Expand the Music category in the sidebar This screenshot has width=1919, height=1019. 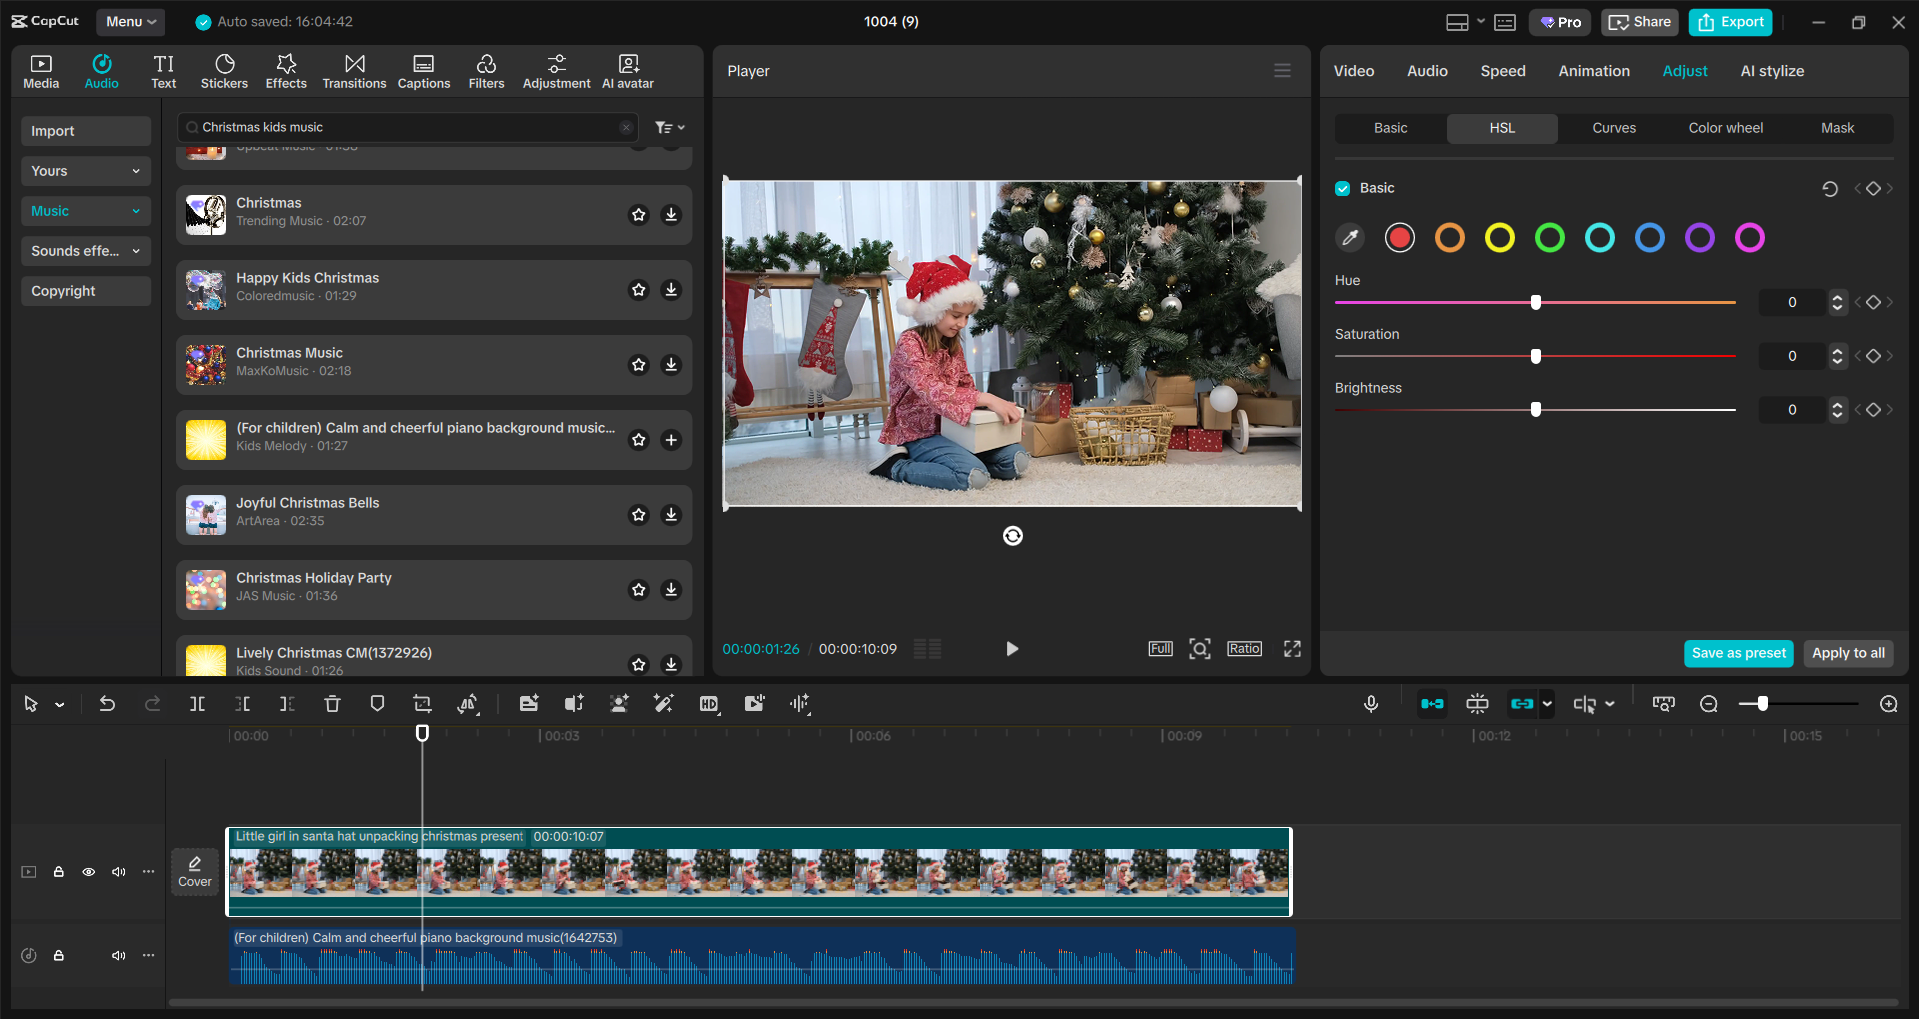[x=85, y=210]
